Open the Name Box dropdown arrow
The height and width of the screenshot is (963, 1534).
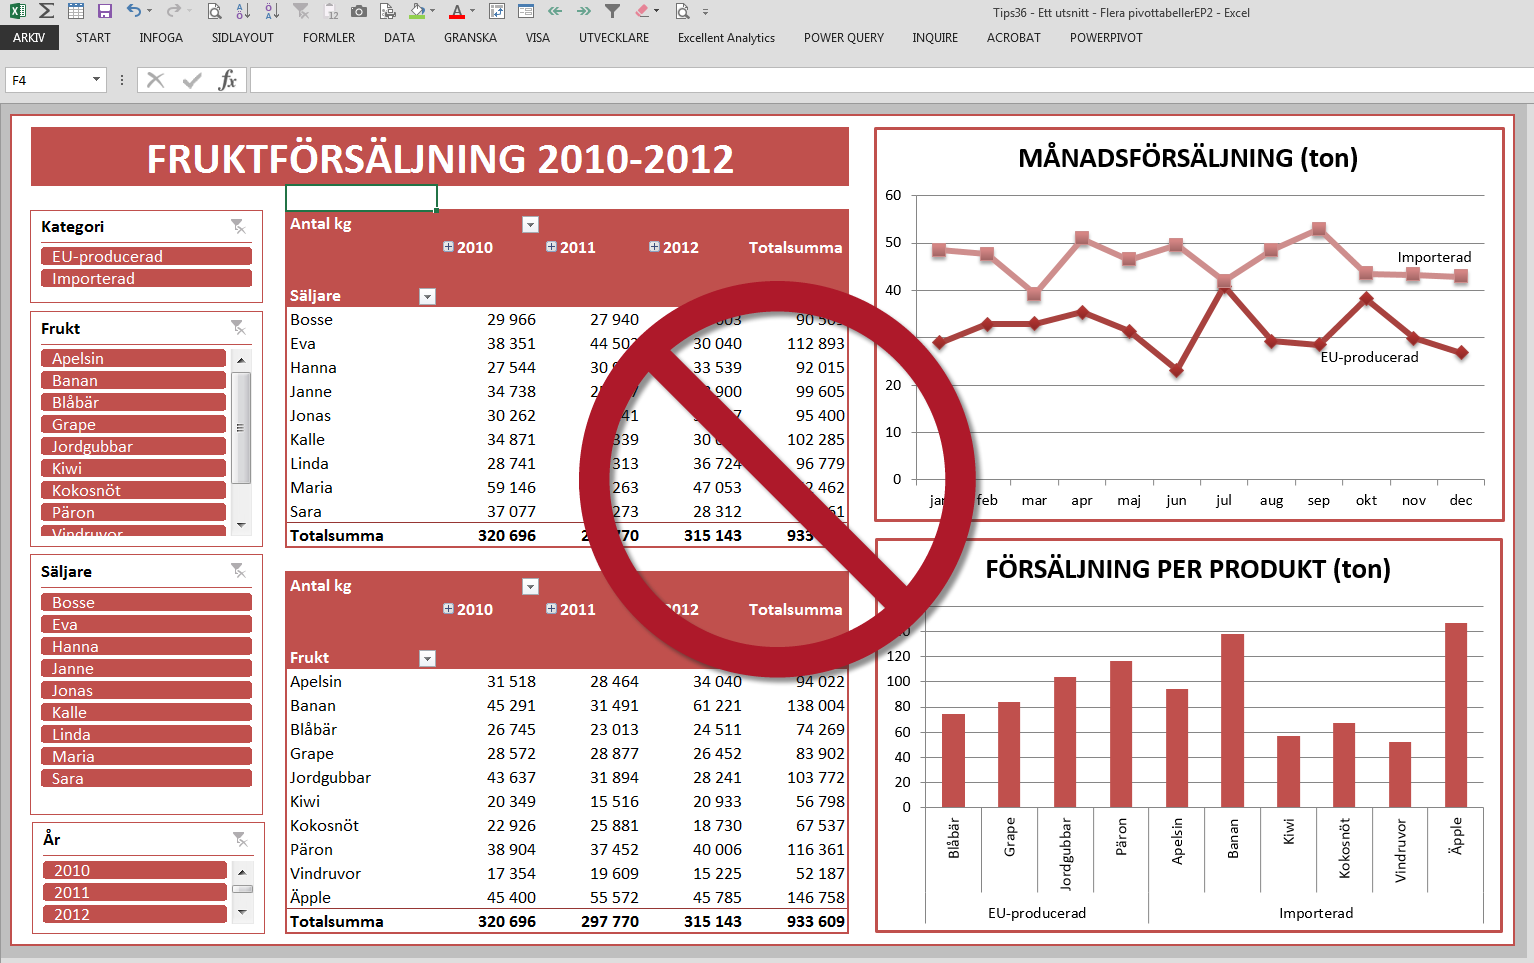96,80
